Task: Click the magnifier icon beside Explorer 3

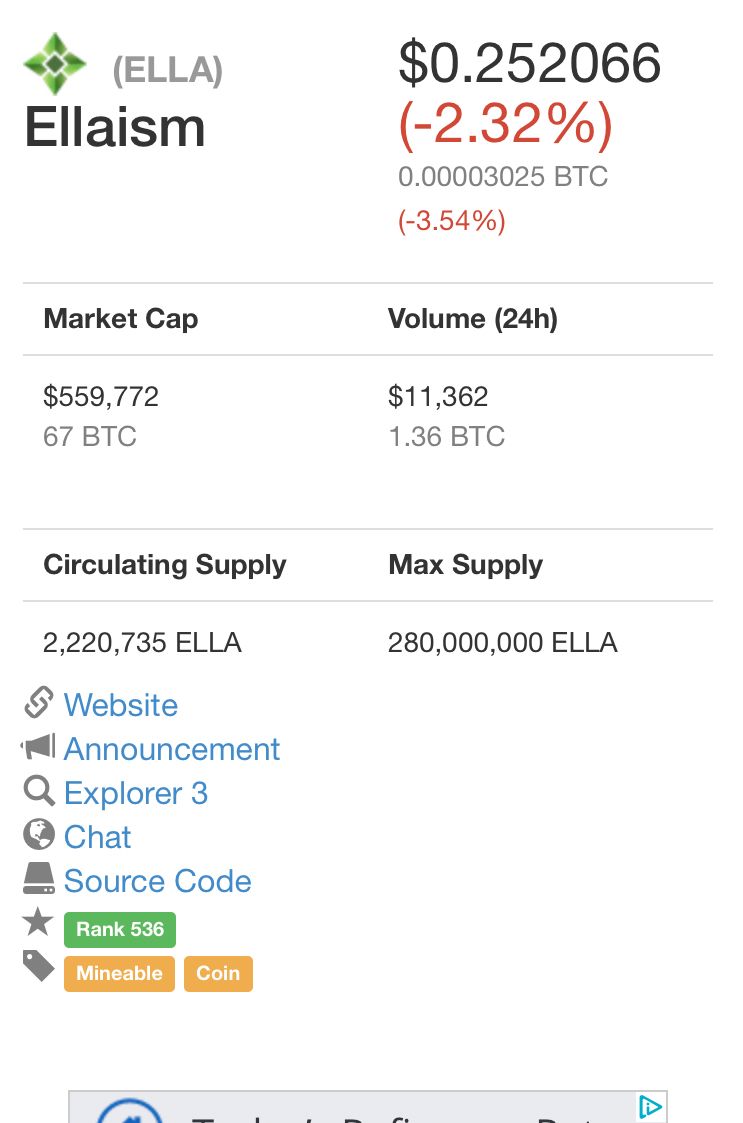Action: tap(38, 791)
